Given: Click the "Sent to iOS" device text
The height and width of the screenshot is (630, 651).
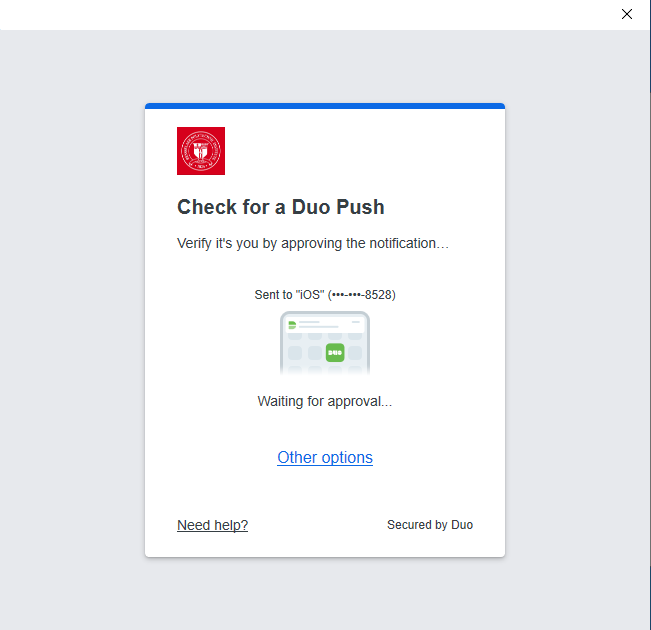Looking at the screenshot, I should (x=325, y=295).
